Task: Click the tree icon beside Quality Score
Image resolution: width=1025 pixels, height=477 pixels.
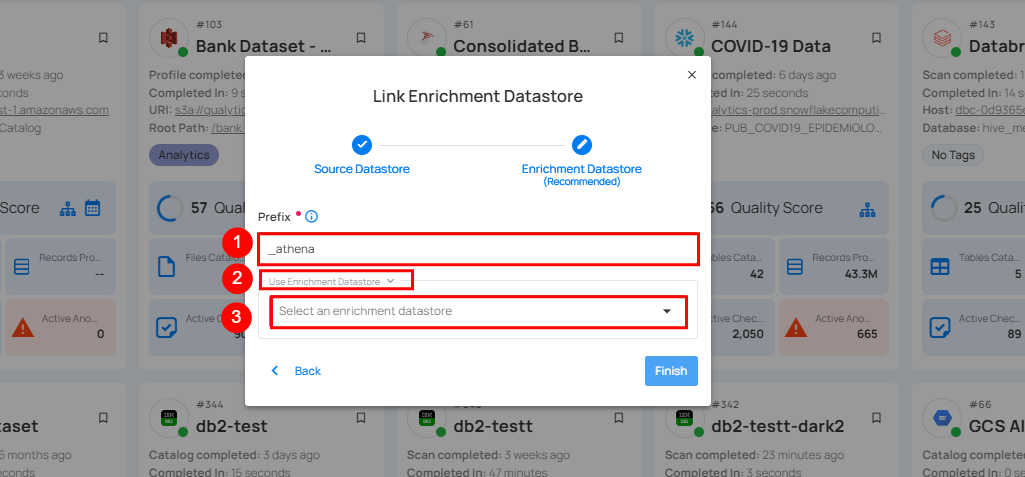Action: click(869, 209)
